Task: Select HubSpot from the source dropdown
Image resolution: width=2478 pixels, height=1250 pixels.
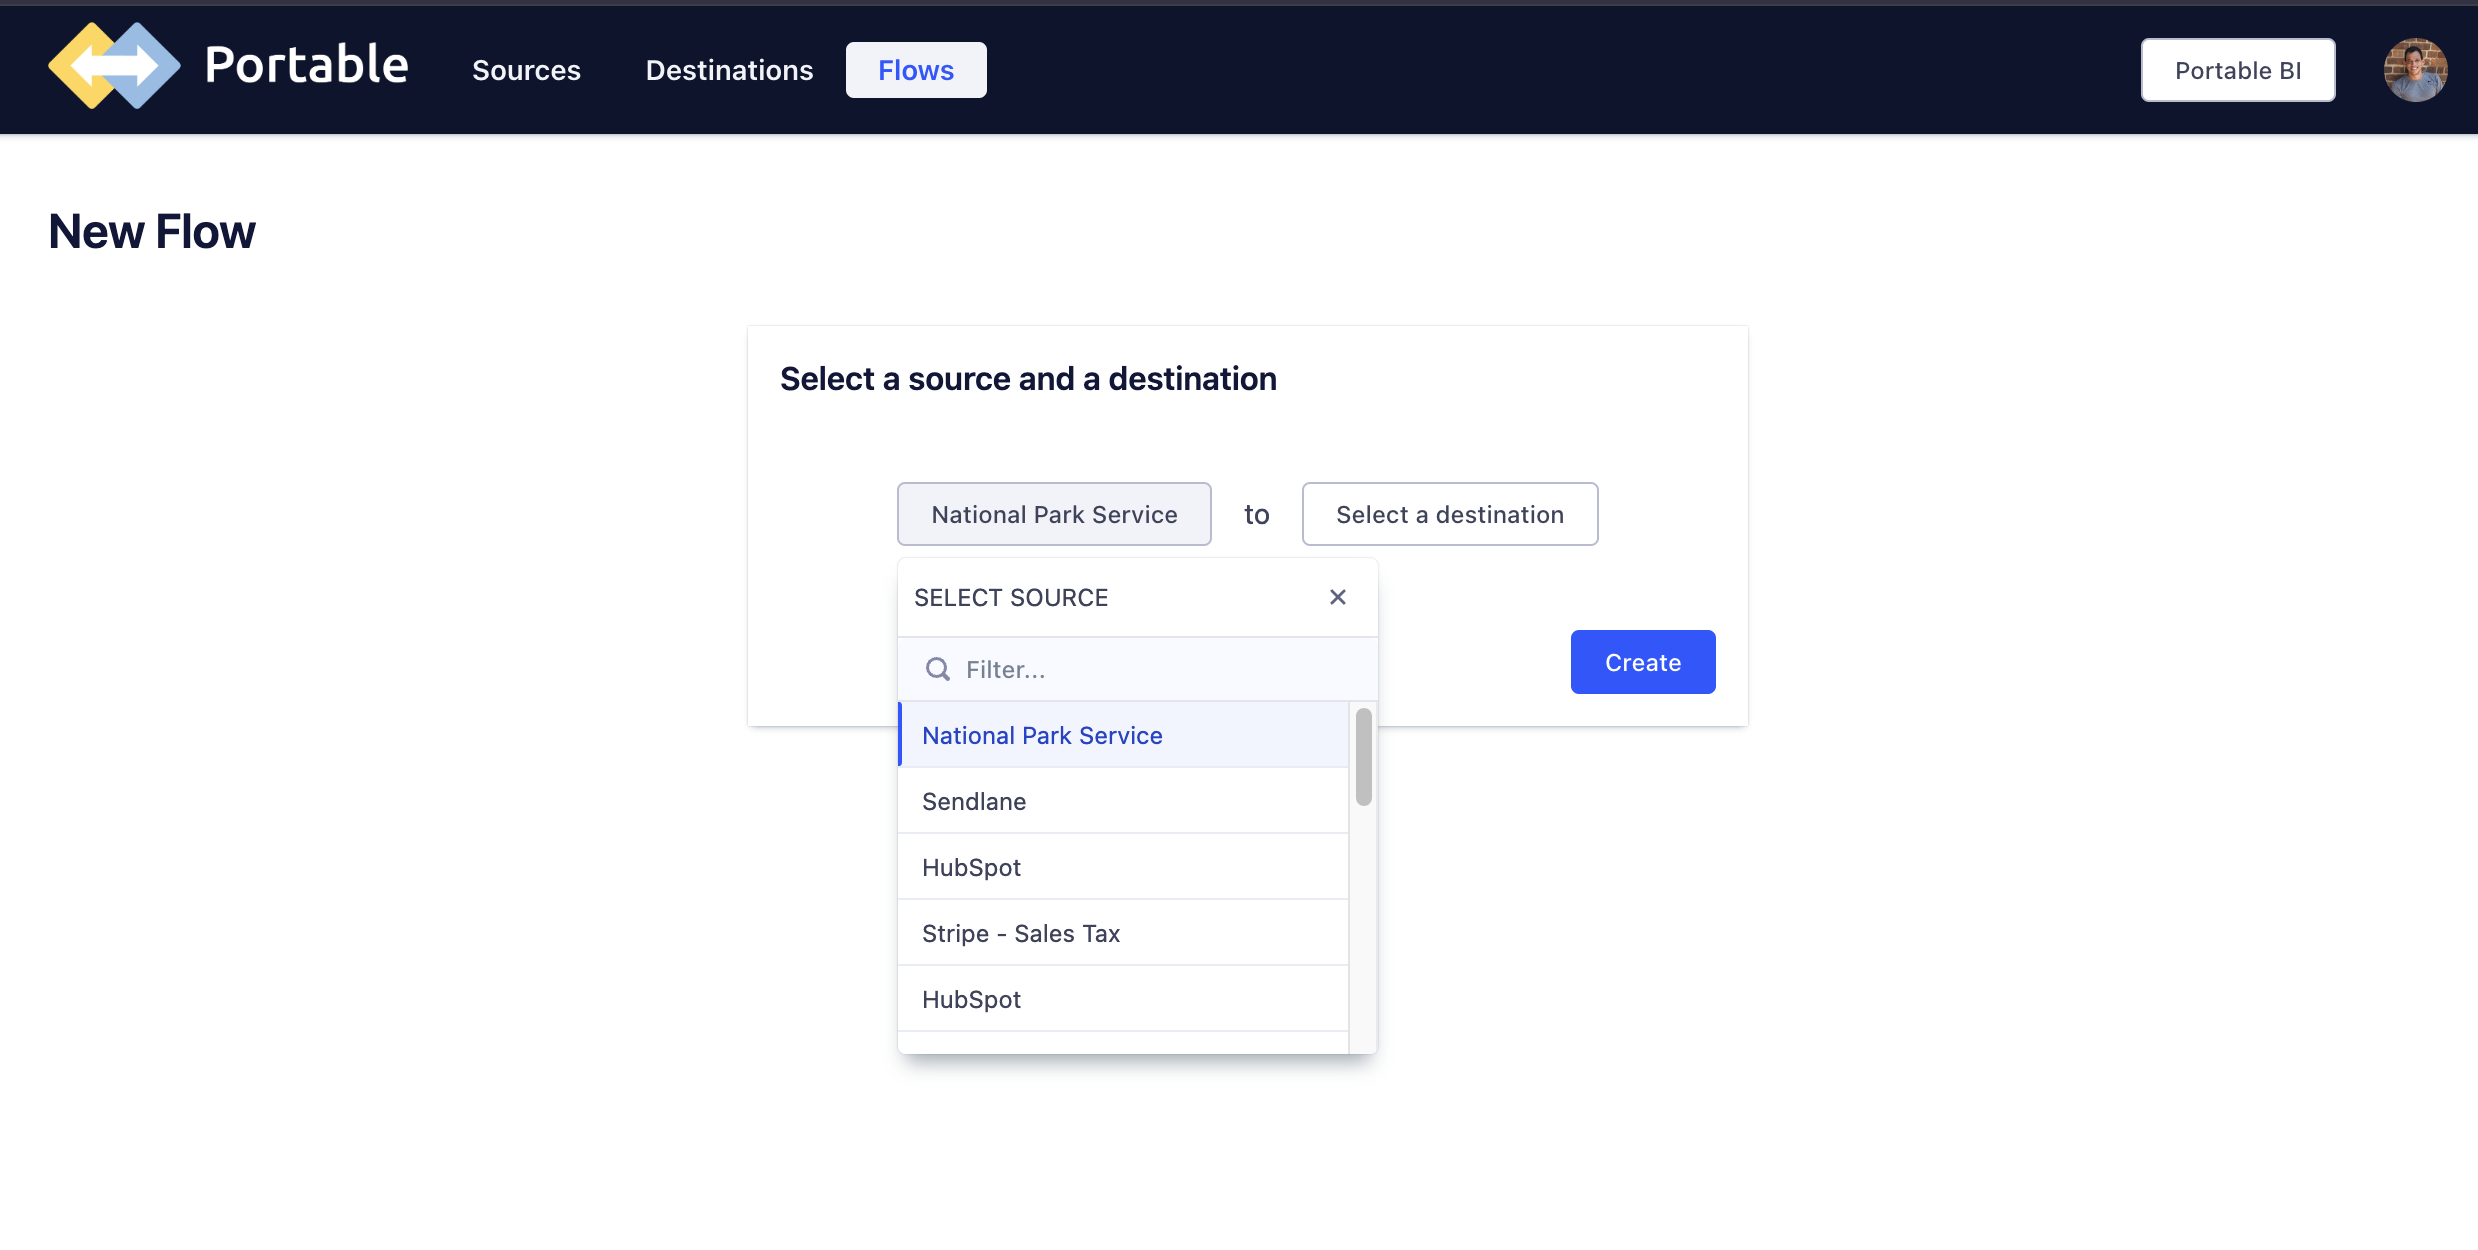Action: pos(970,866)
